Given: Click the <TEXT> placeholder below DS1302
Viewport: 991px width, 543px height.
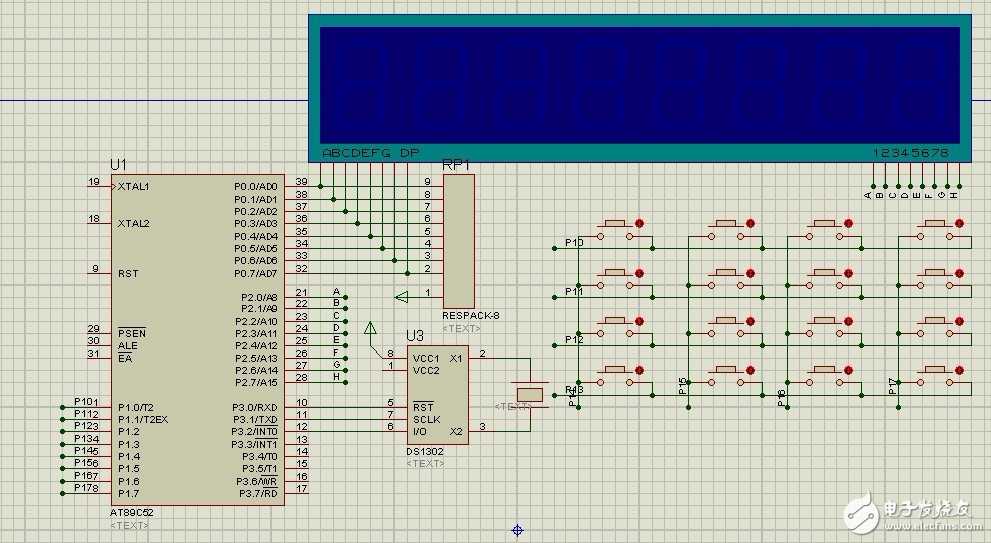Looking at the screenshot, I should (425, 463).
